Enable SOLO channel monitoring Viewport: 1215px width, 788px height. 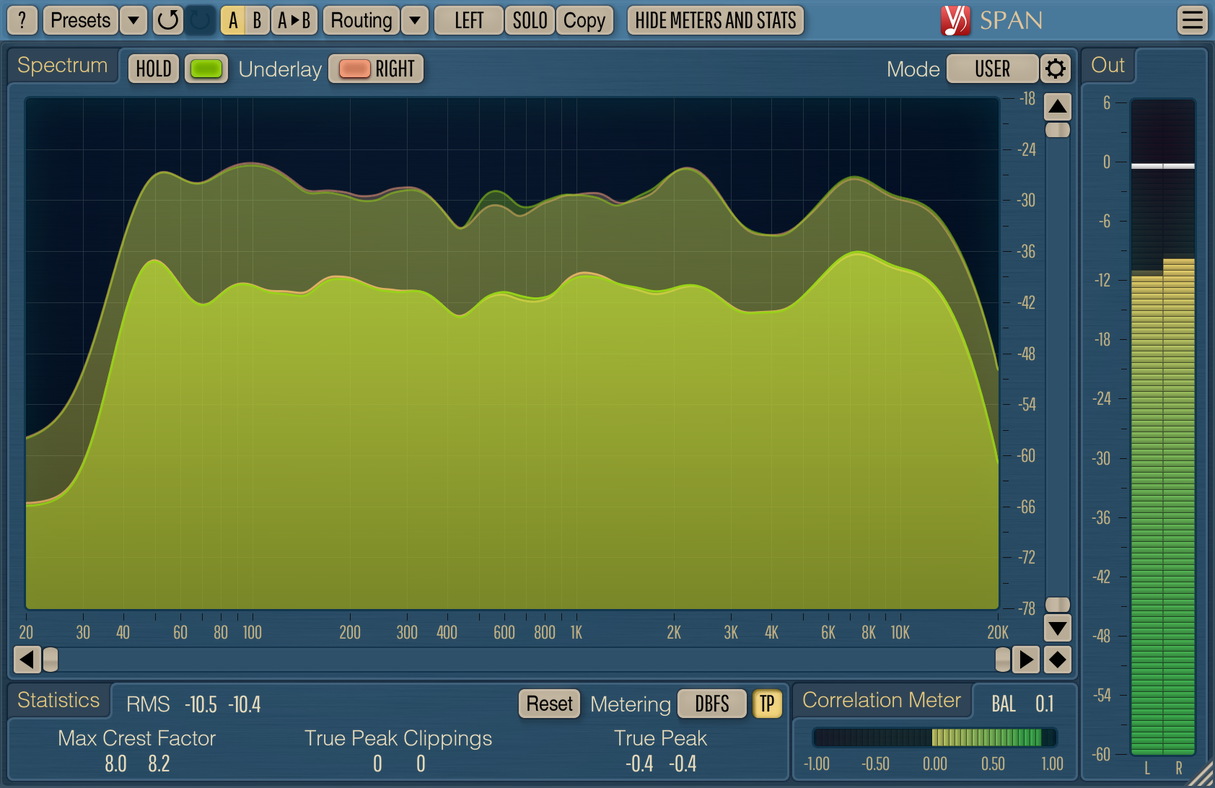530,20
